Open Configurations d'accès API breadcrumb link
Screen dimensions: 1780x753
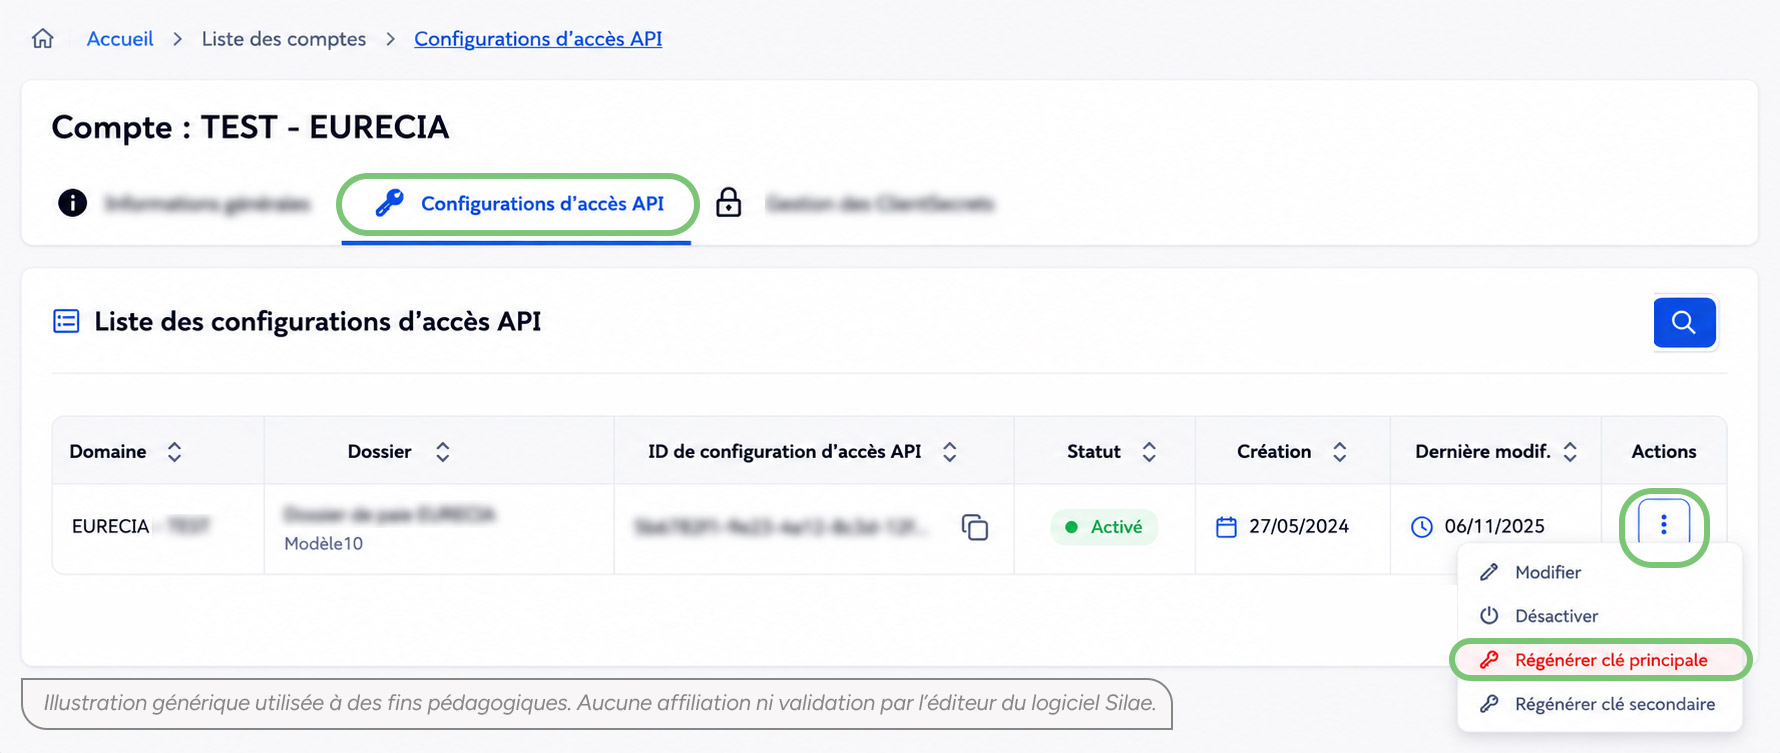(x=538, y=39)
